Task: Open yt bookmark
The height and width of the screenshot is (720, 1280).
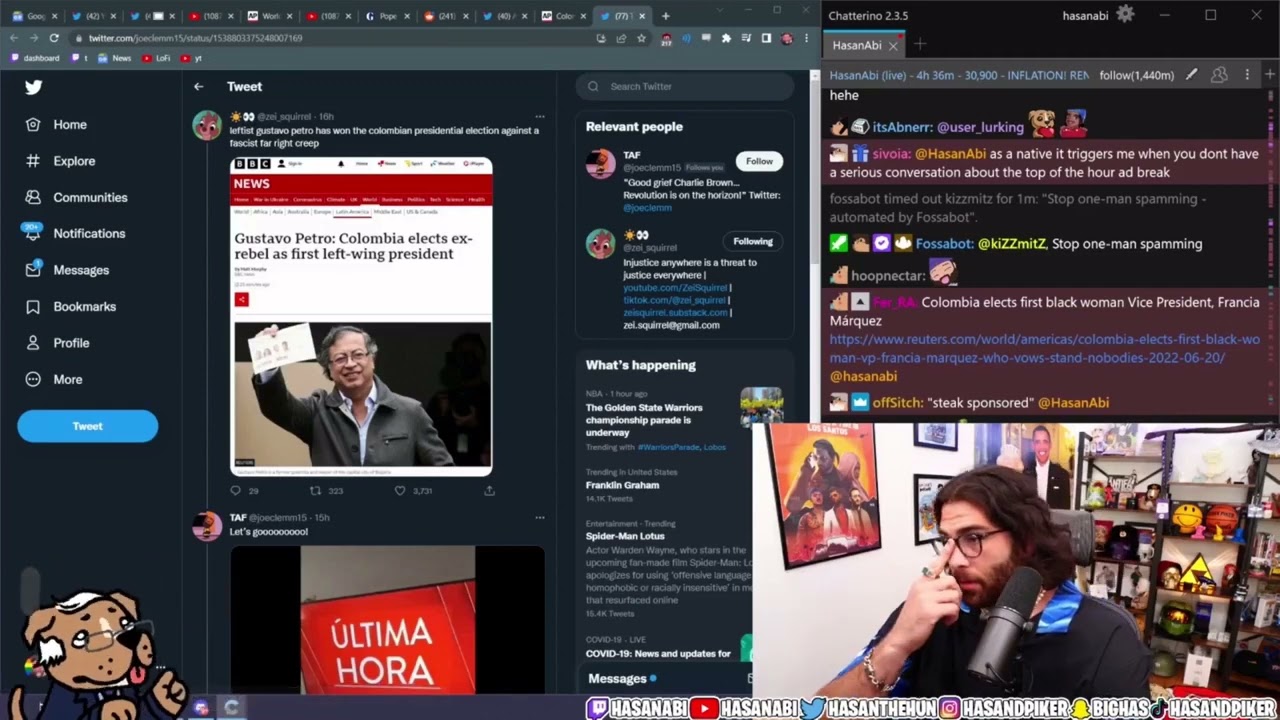Action: tap(192, 58)
